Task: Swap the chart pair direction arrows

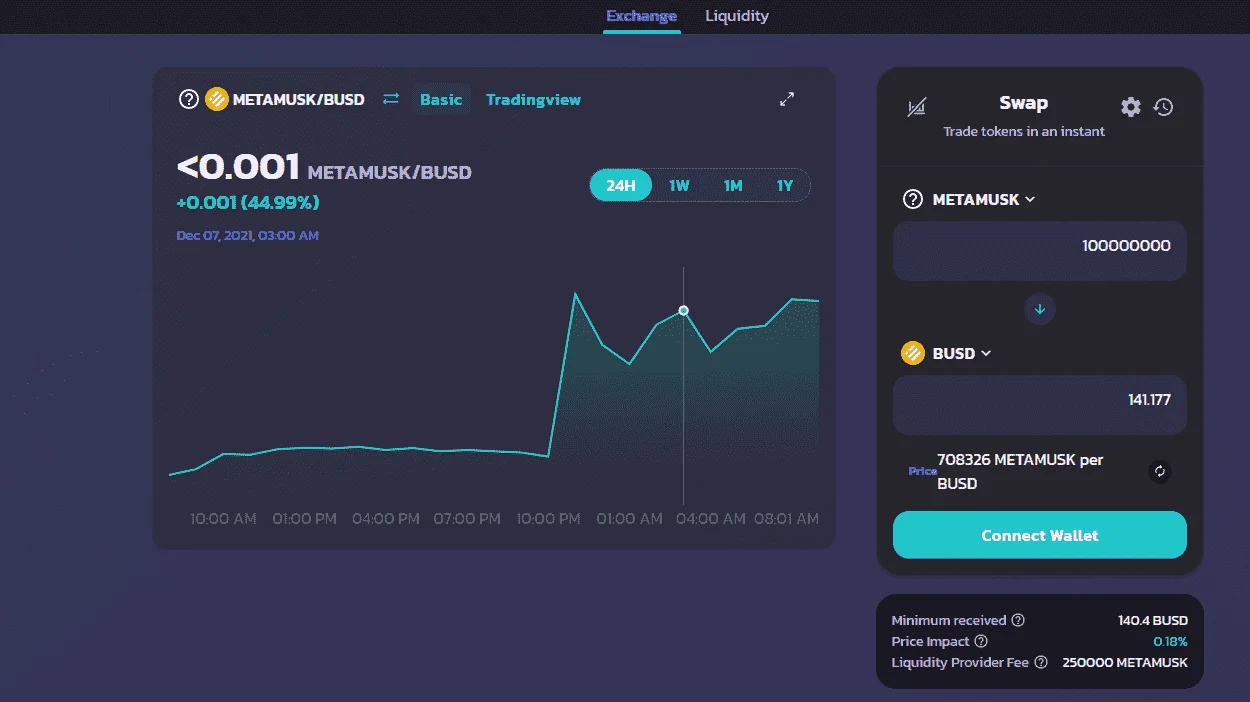Action: 391,99
